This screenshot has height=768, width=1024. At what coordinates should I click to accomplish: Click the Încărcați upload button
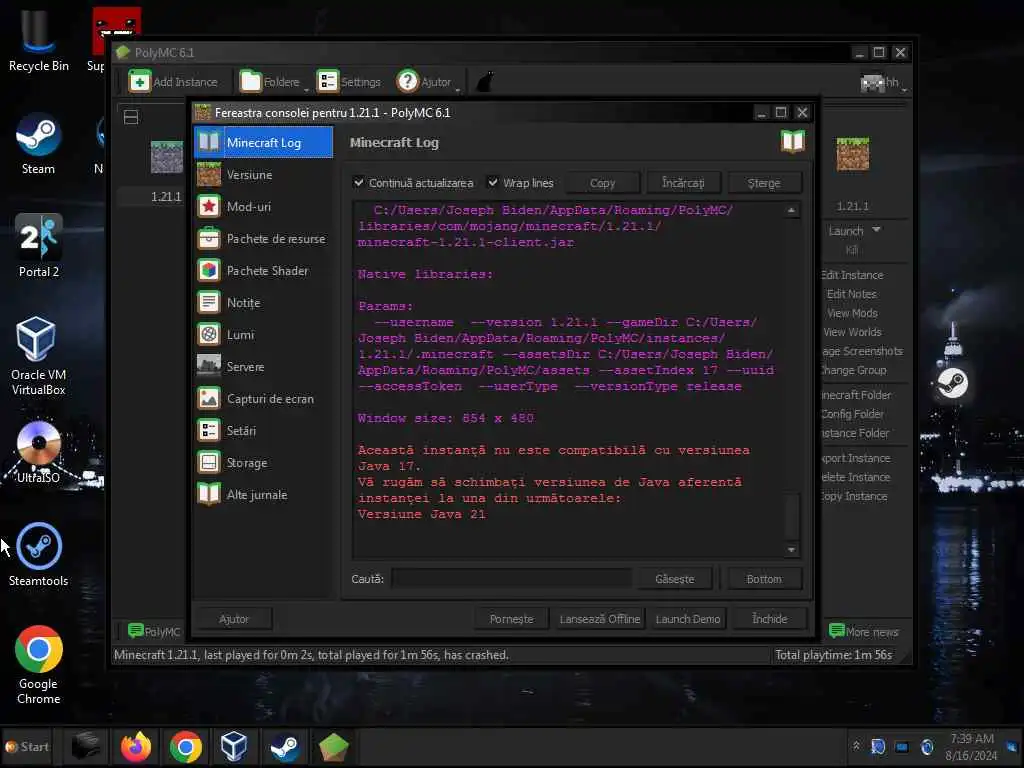[x=683, y=183]
